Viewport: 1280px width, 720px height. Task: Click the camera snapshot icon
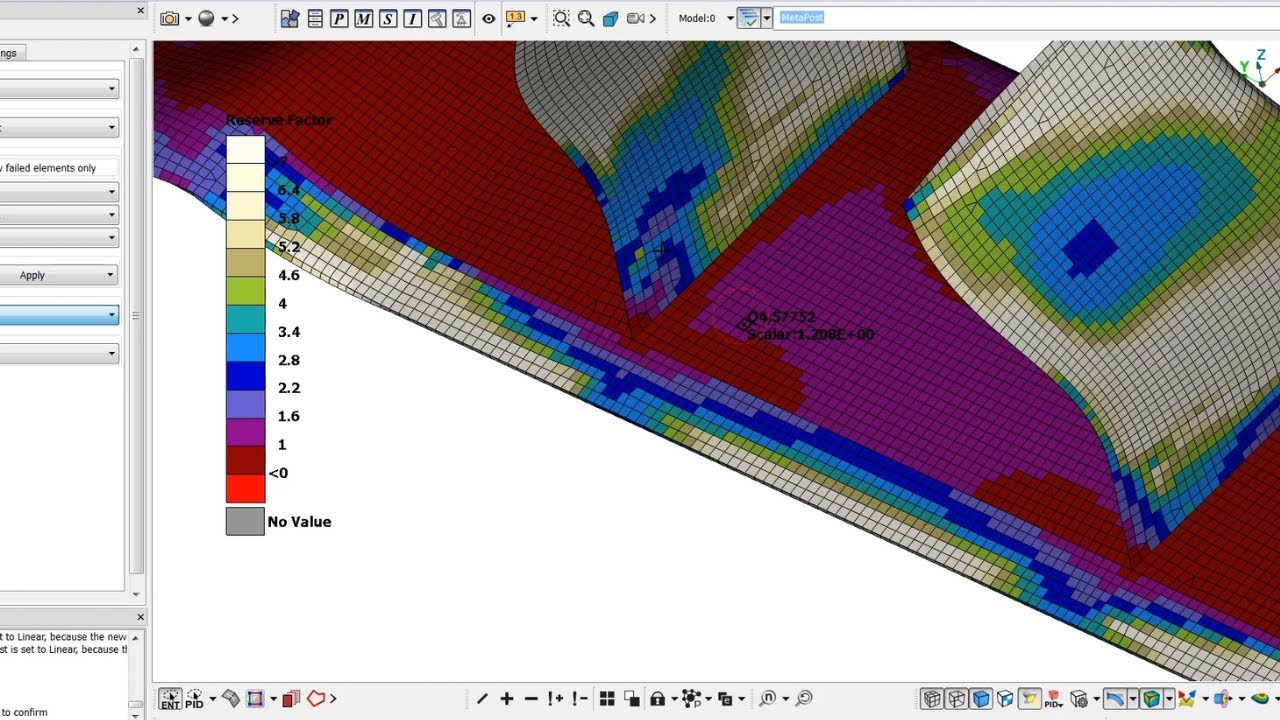pyautogui.click(x=169, y=18)
